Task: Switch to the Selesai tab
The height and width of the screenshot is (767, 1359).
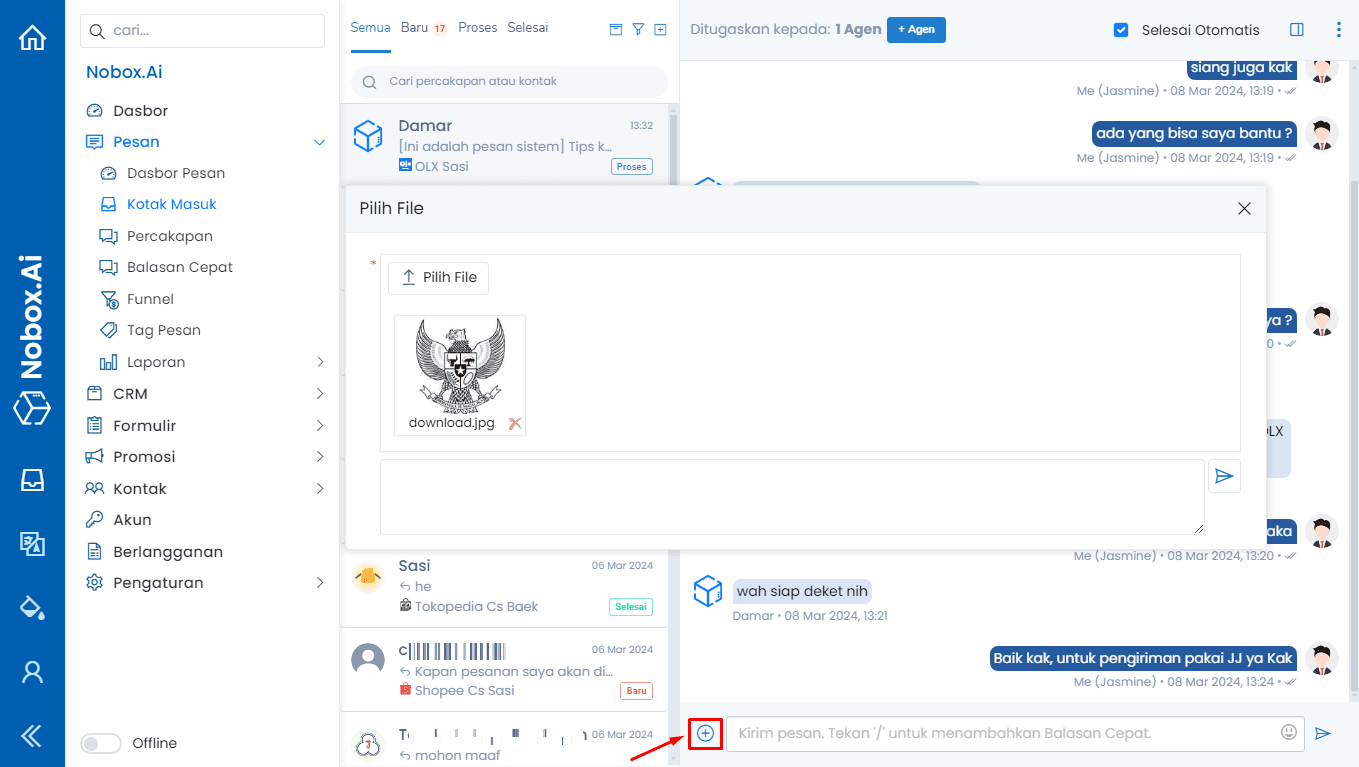Action: coord(527,28)
